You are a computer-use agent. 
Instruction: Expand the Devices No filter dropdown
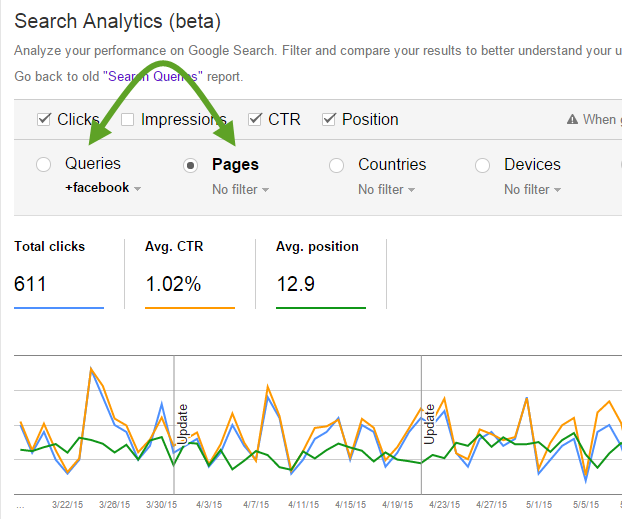(532, 190)
